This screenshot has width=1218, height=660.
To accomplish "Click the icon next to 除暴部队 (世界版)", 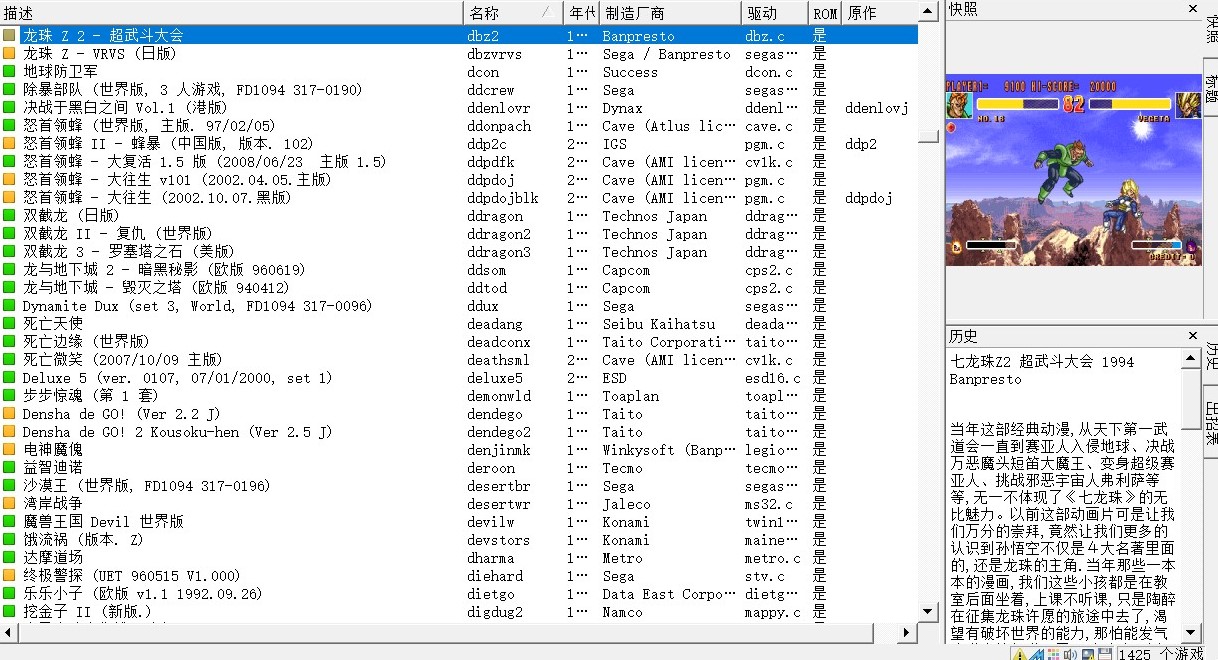I will pyautogui.click(x=10, y=90).
